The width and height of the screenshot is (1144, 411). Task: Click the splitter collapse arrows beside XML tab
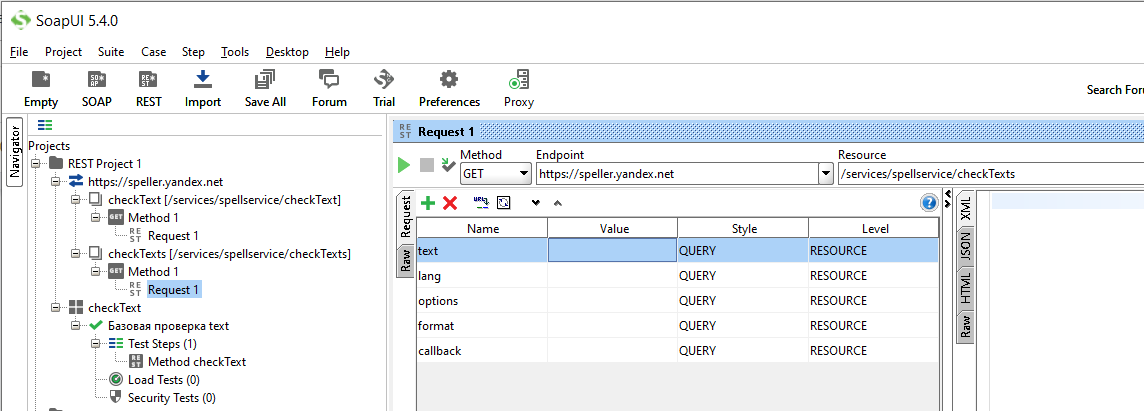point(948,197)
